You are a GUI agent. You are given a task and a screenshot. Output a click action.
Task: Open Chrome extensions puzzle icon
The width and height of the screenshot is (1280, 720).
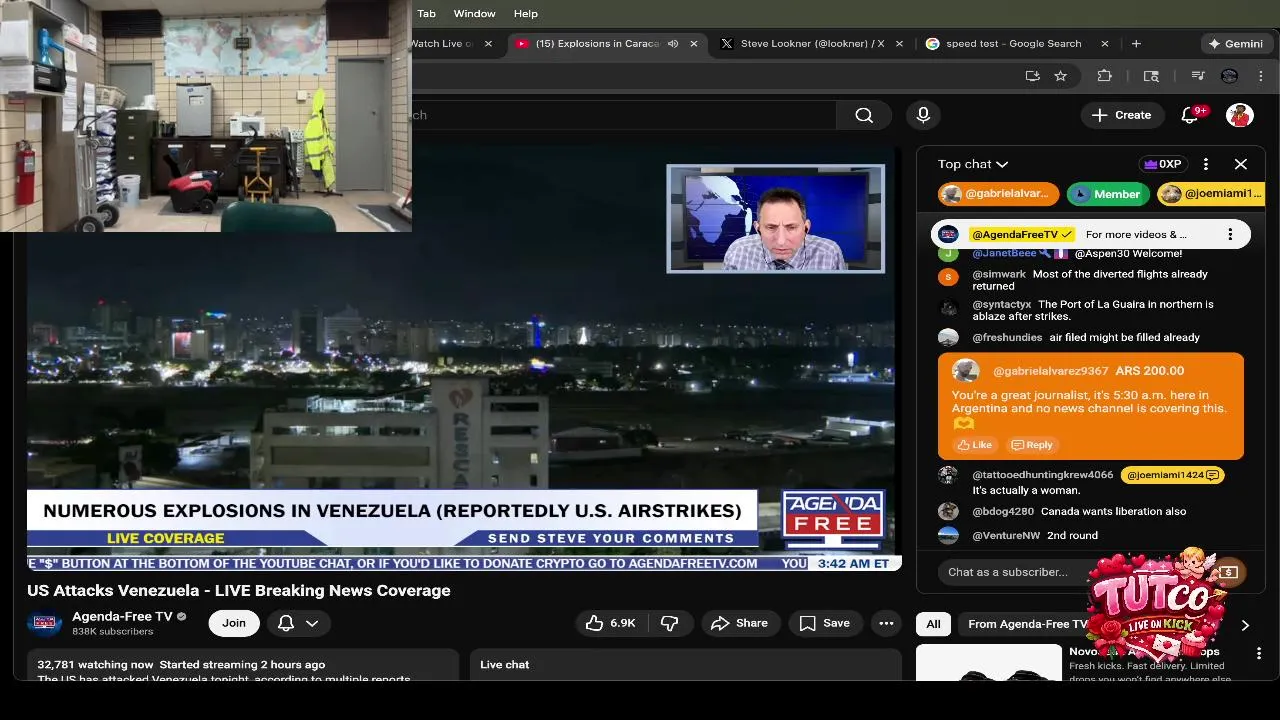coord(1105,76)
